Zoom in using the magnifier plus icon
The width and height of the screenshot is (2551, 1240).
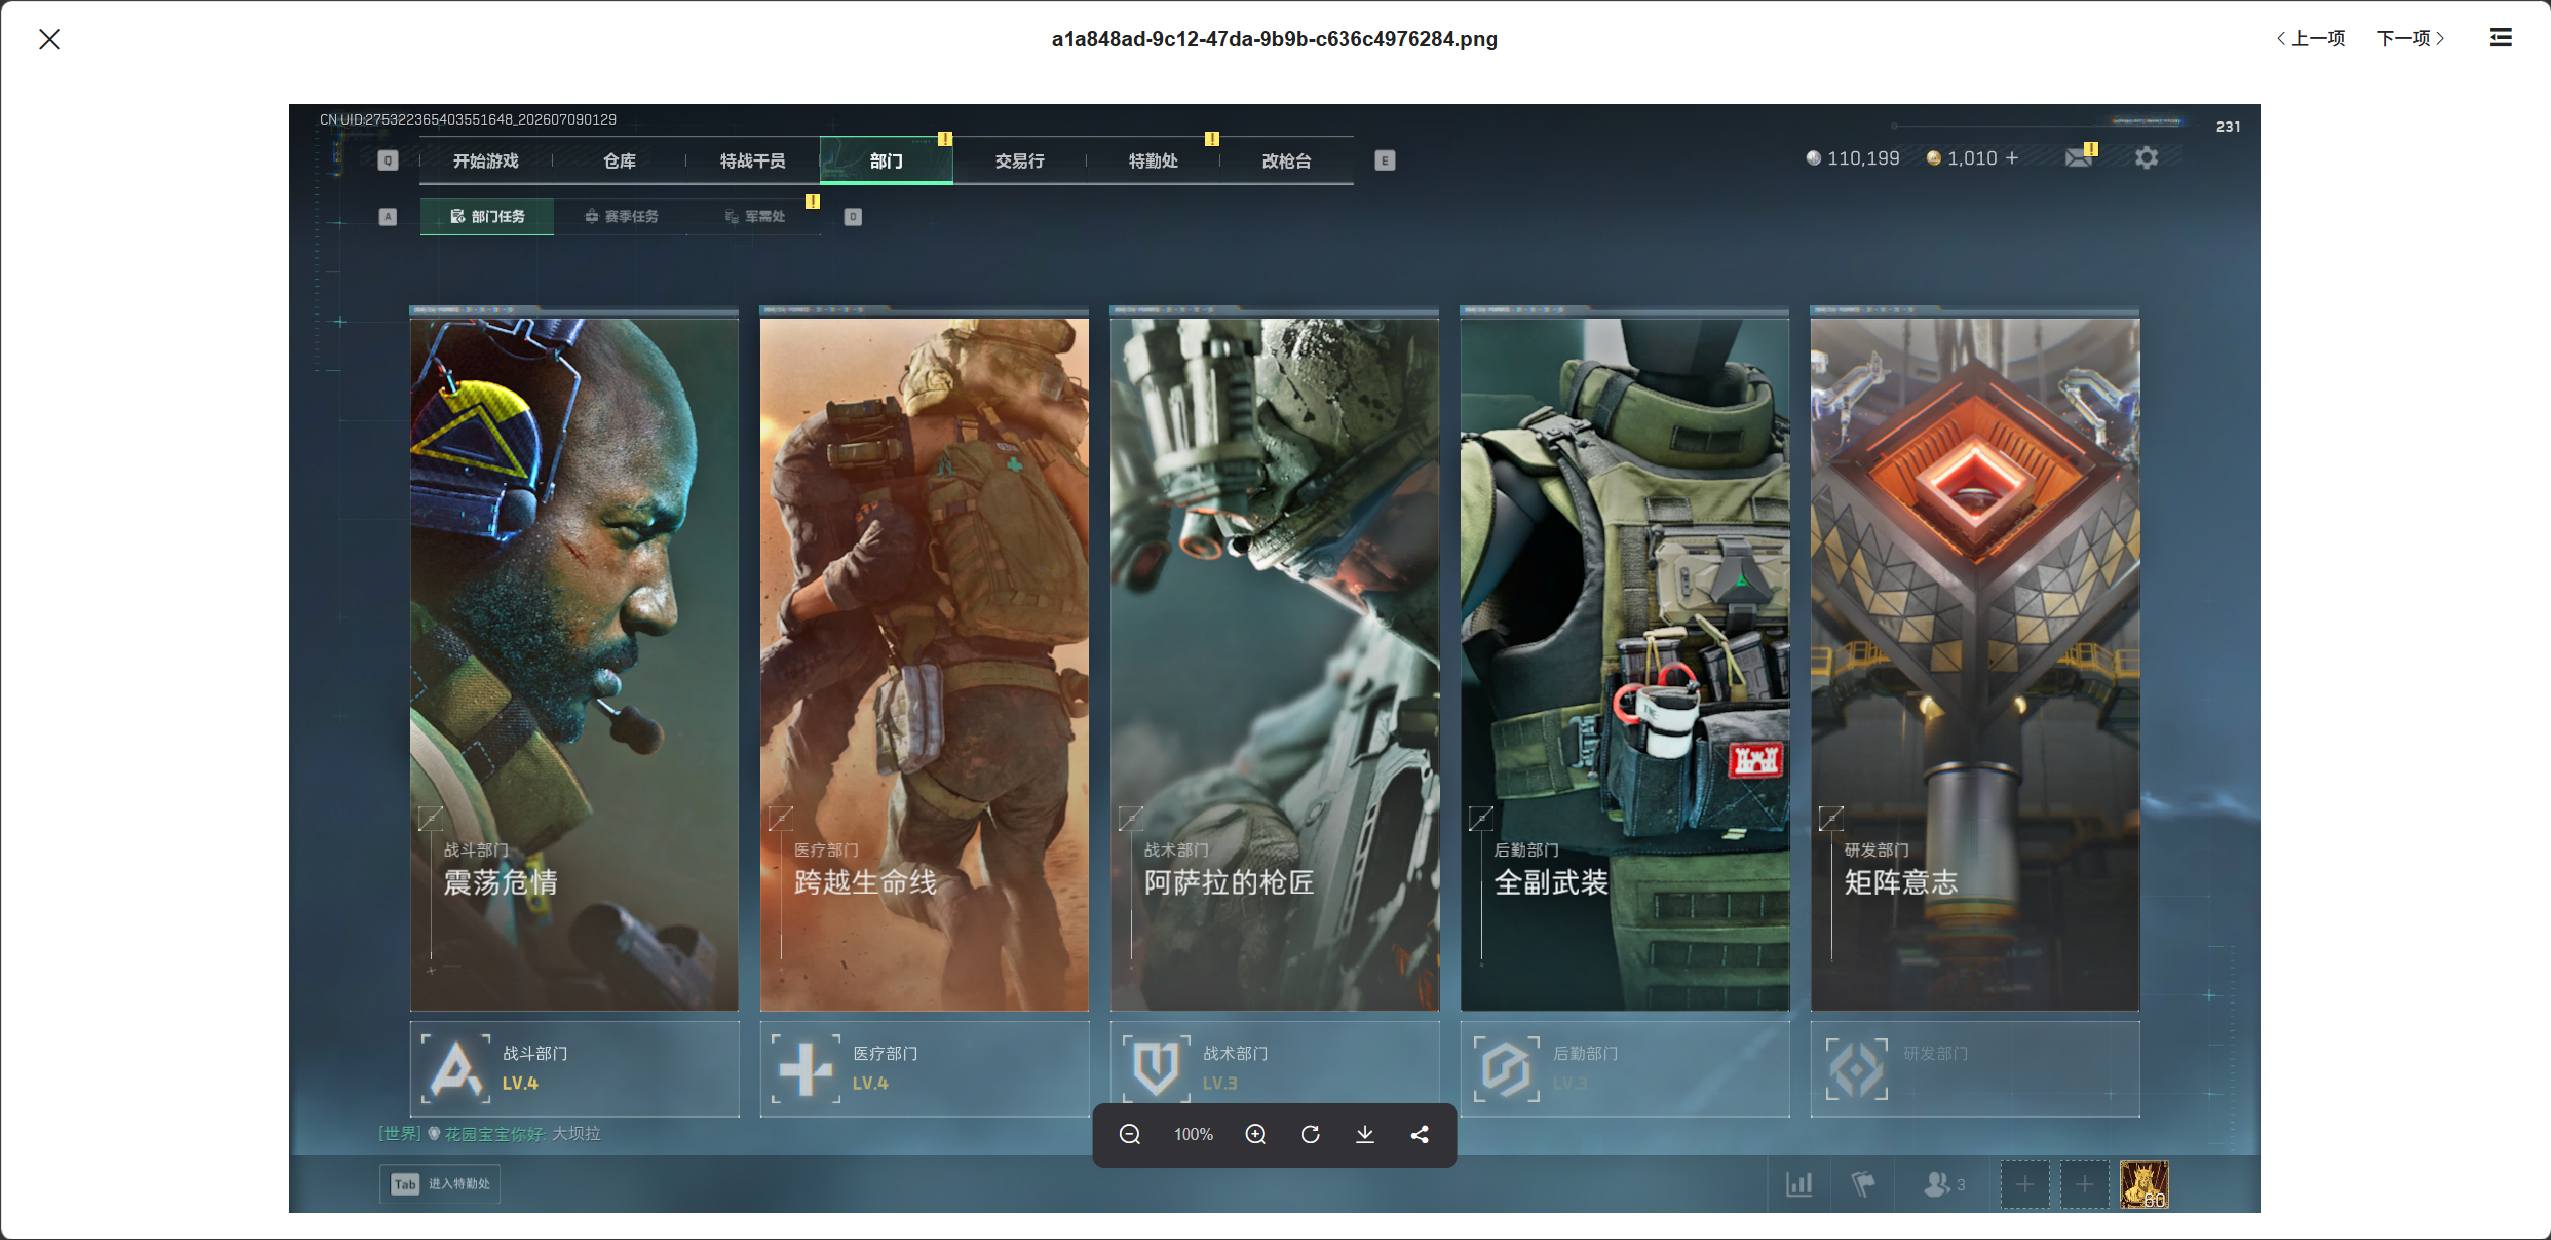click(1256, 1134)
